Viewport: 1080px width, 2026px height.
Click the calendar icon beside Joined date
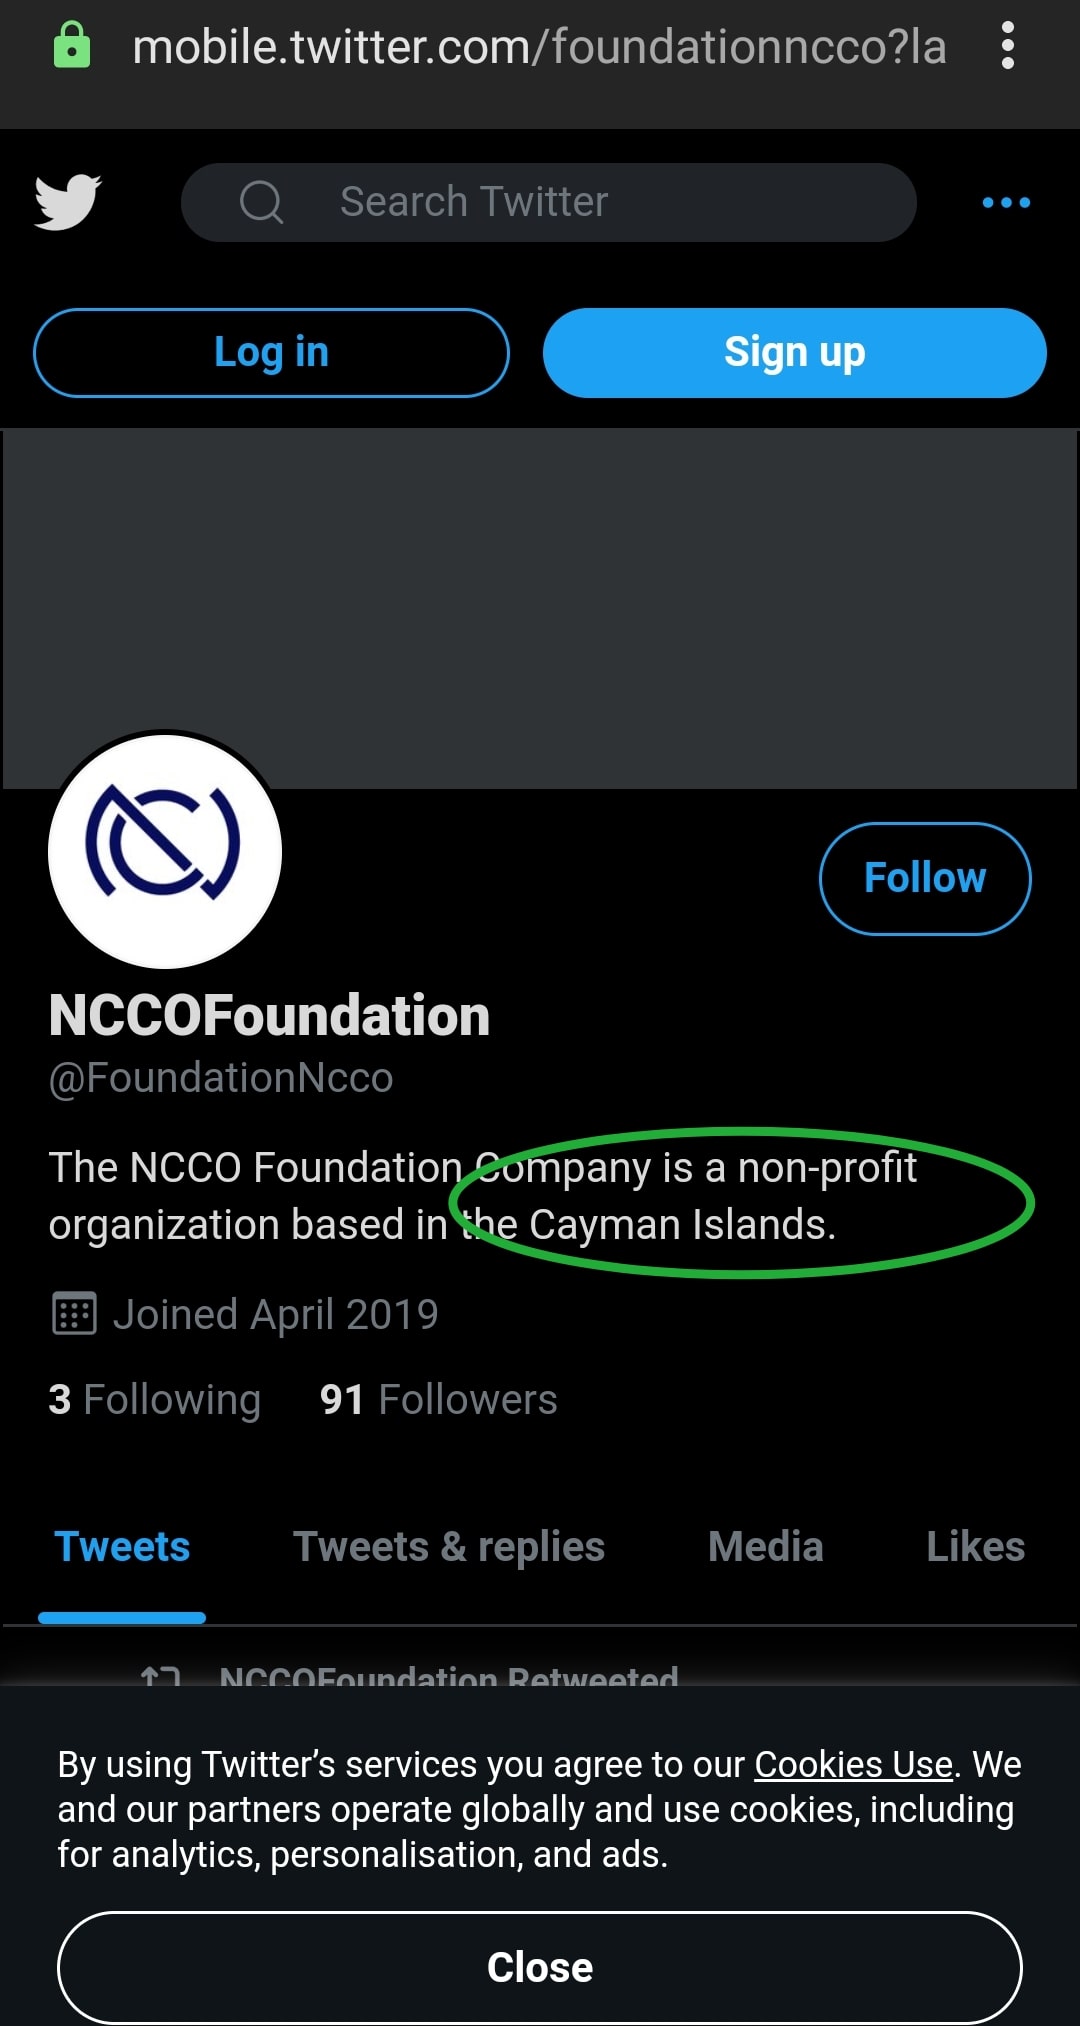(x=74, y=1314)
